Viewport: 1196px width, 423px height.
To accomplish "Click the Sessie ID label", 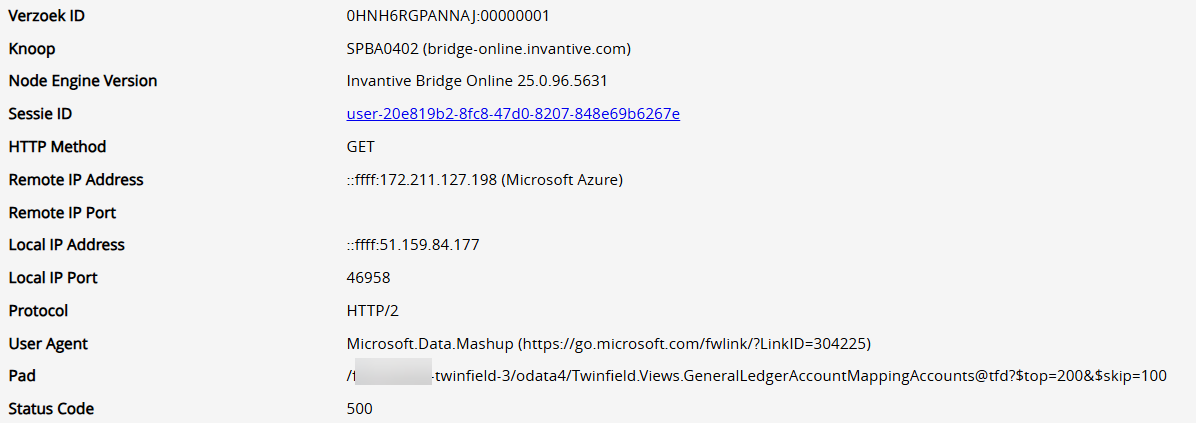I will pos(40,114).
